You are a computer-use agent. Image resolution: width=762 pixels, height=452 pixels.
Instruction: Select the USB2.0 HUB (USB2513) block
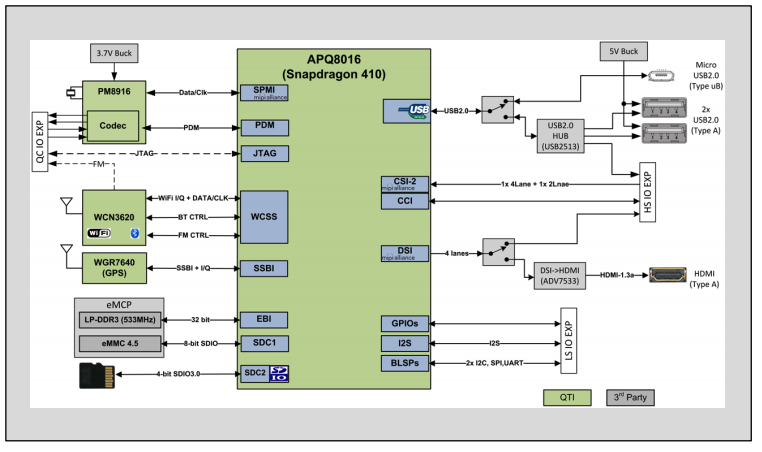[x=560, y=136]
